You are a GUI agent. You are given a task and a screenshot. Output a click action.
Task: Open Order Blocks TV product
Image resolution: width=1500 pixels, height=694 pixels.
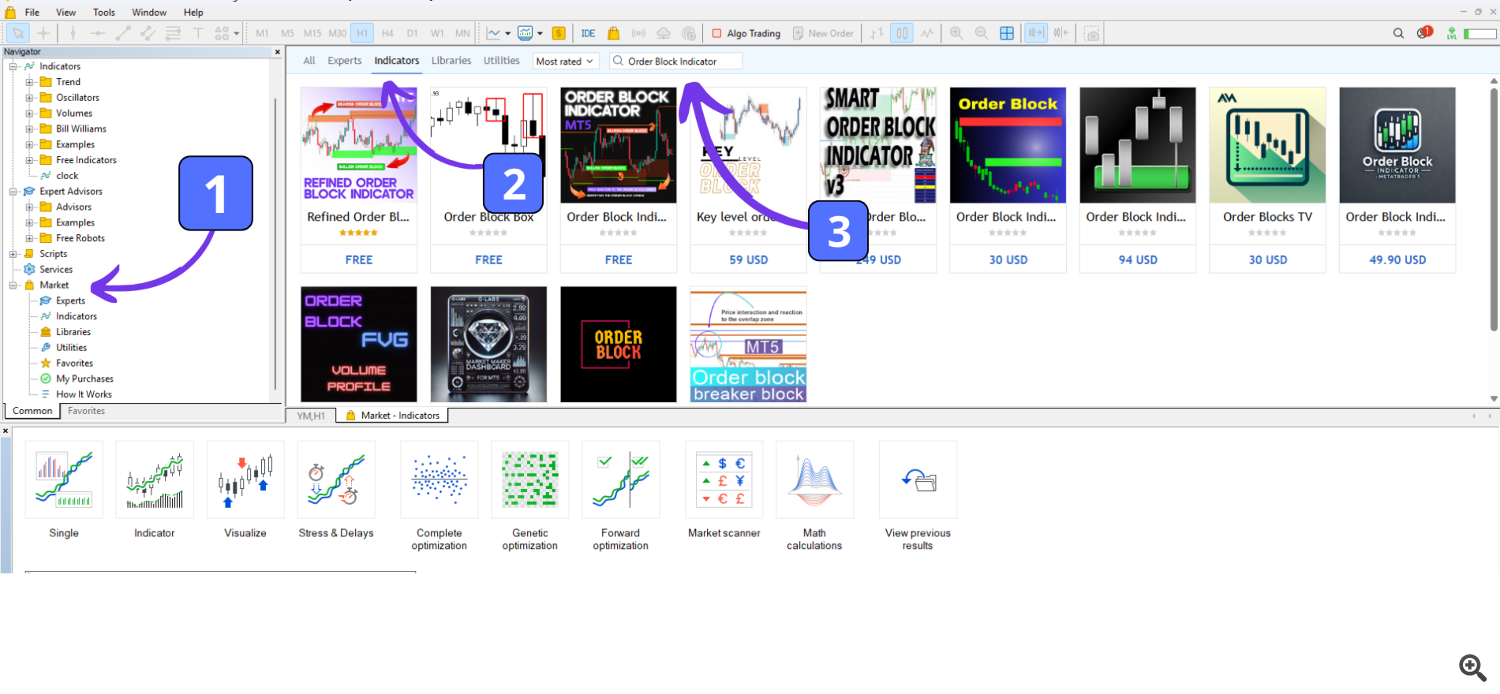tap(1268, 180)
